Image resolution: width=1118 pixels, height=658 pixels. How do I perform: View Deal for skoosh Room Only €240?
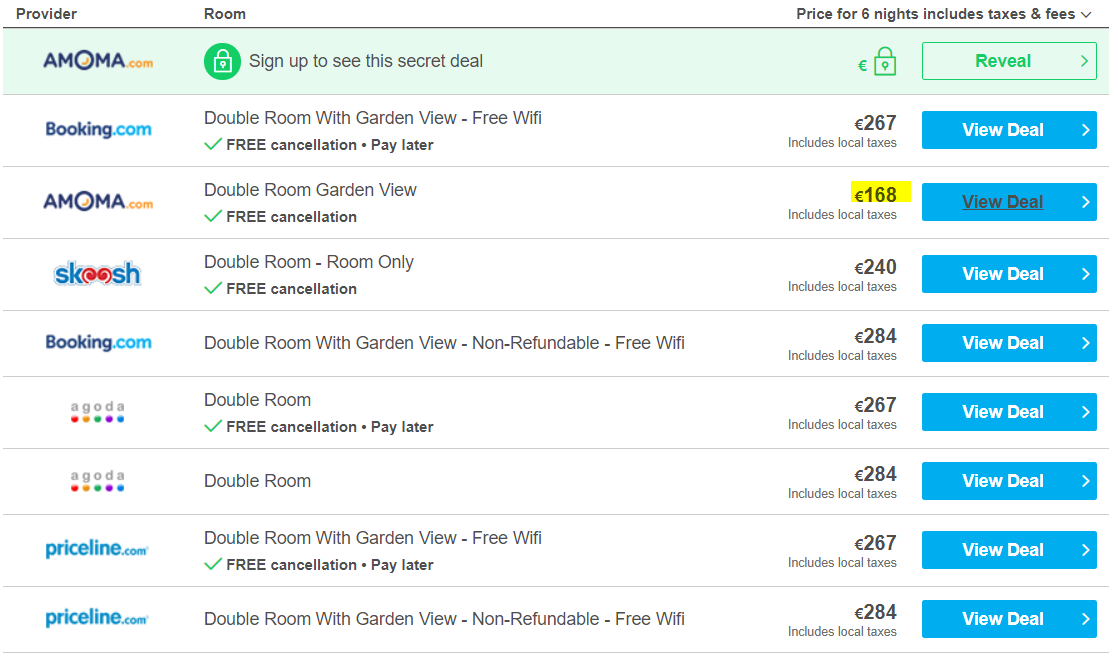(x=1009, y=274)
